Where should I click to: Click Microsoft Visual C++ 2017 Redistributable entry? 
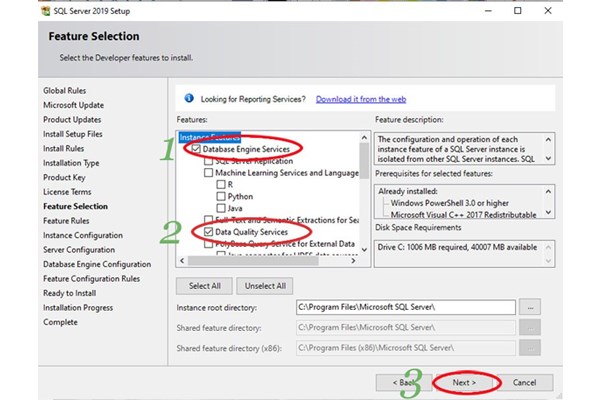[463, 215]
